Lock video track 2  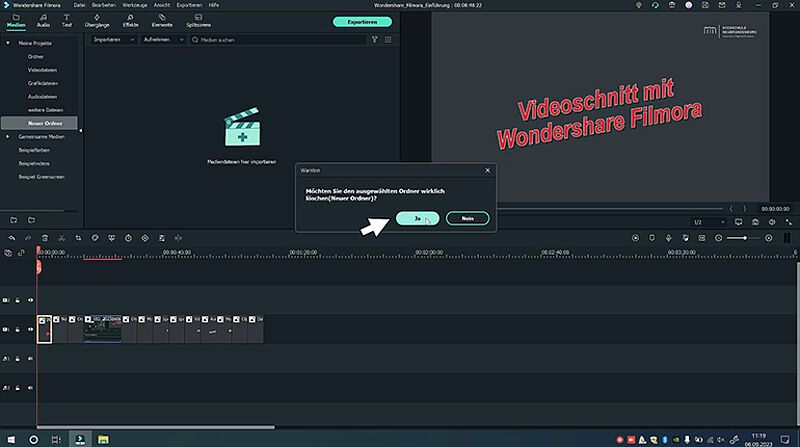[18, 300]
